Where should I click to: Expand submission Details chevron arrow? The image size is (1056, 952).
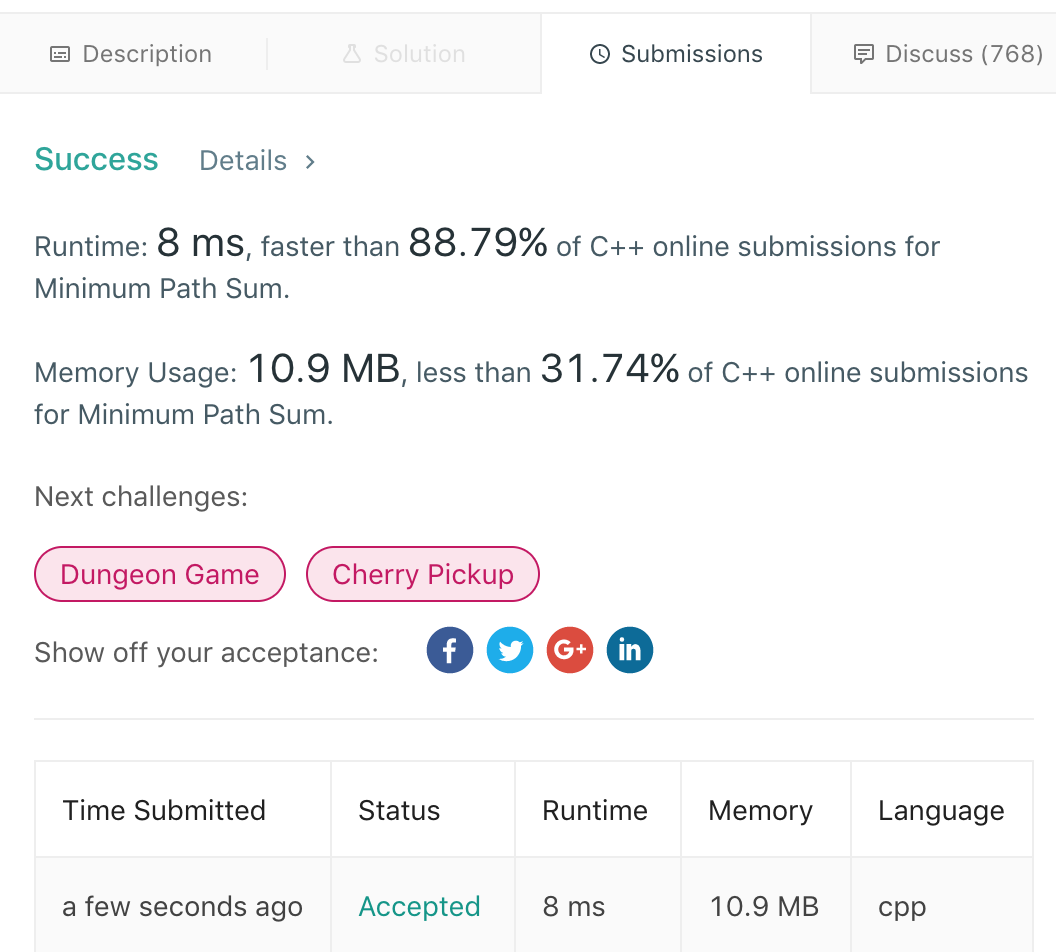pos(310,161)
